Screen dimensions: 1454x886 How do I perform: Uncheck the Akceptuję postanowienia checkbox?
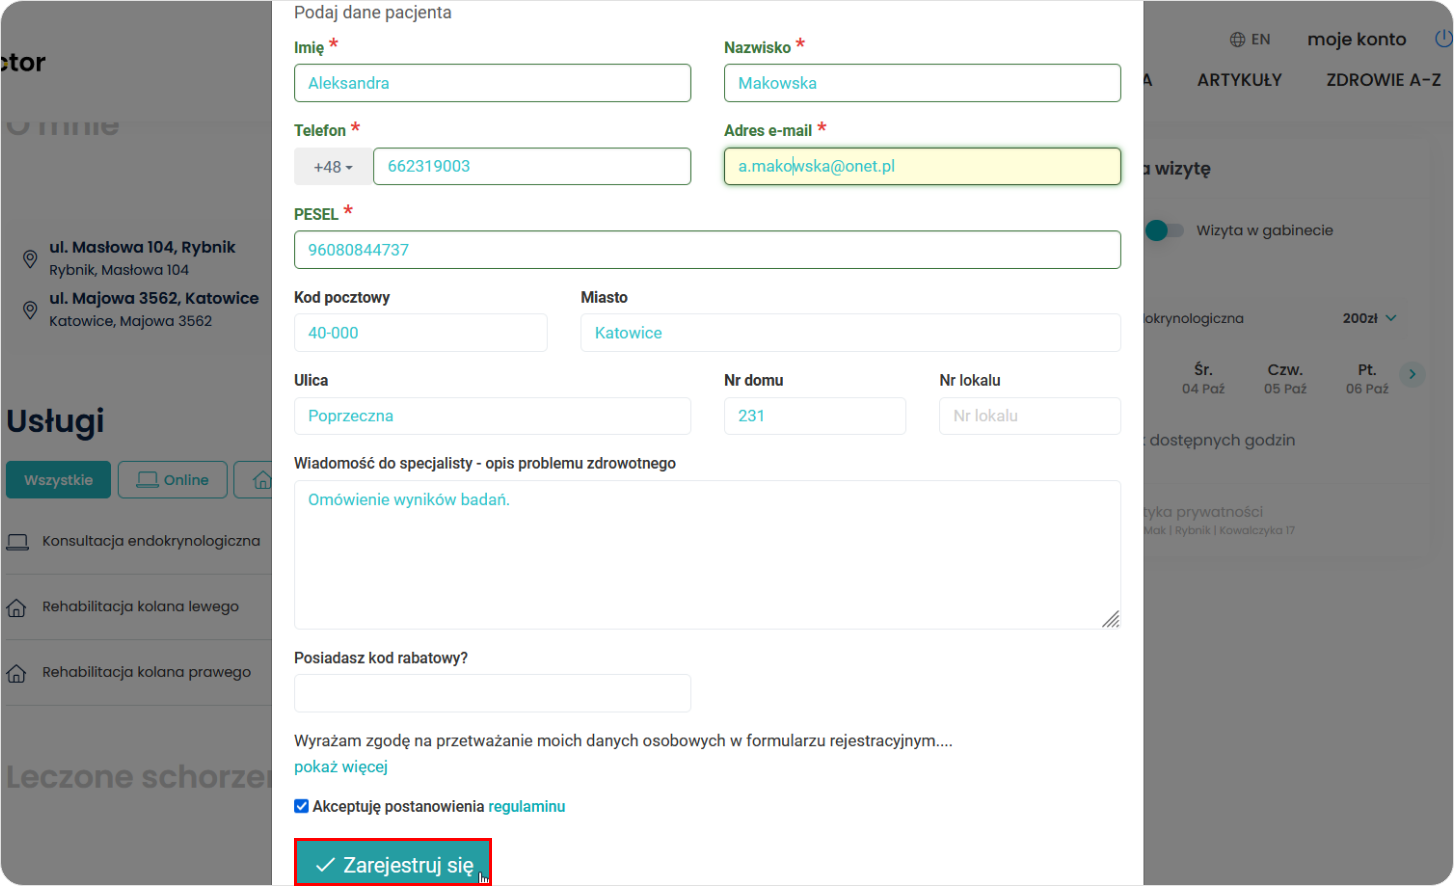(x=301, y=806)
